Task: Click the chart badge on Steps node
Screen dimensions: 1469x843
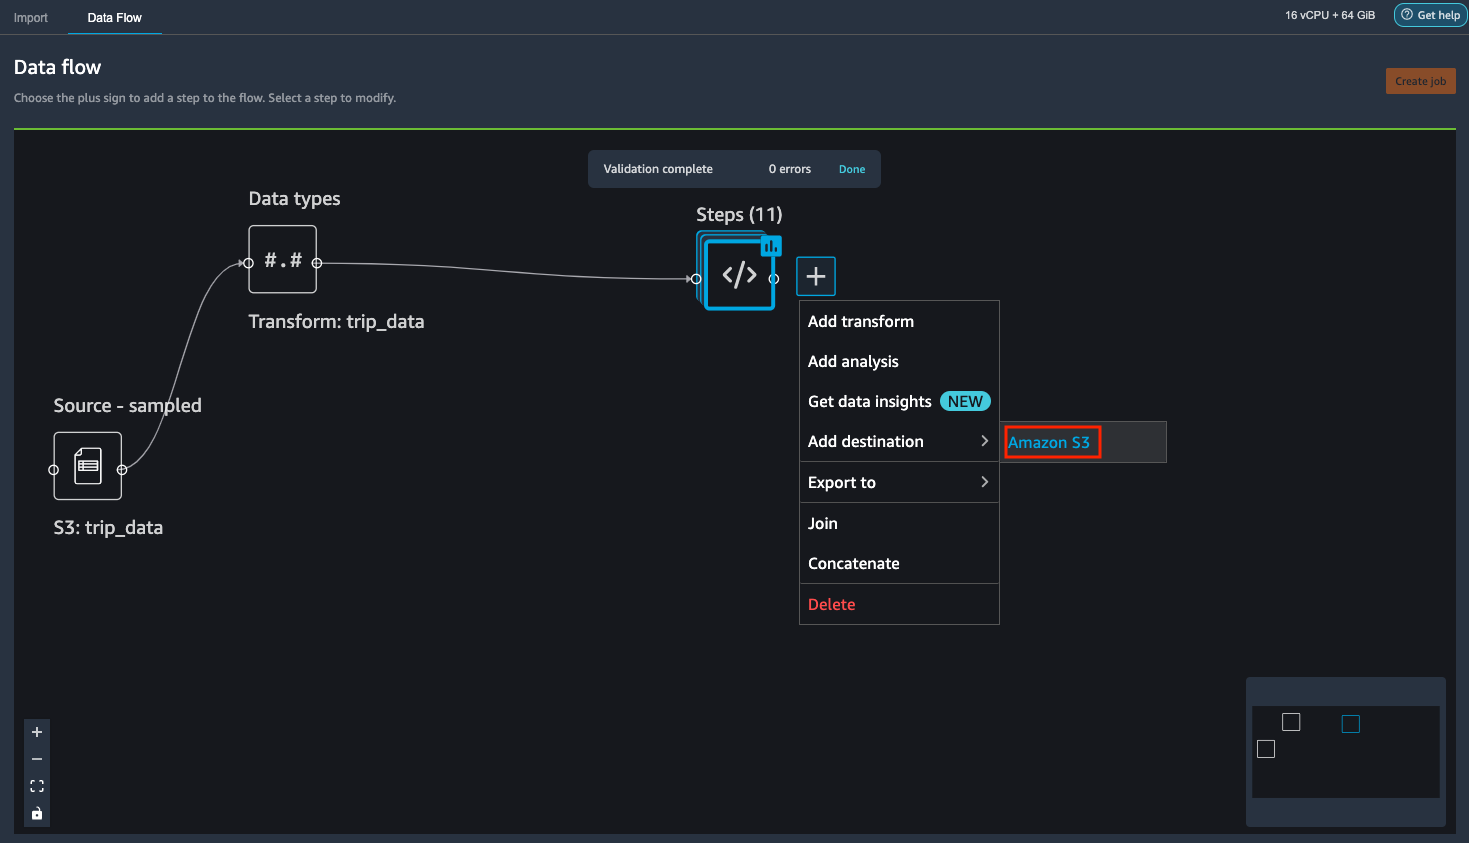Action: (x=771, y=245)
